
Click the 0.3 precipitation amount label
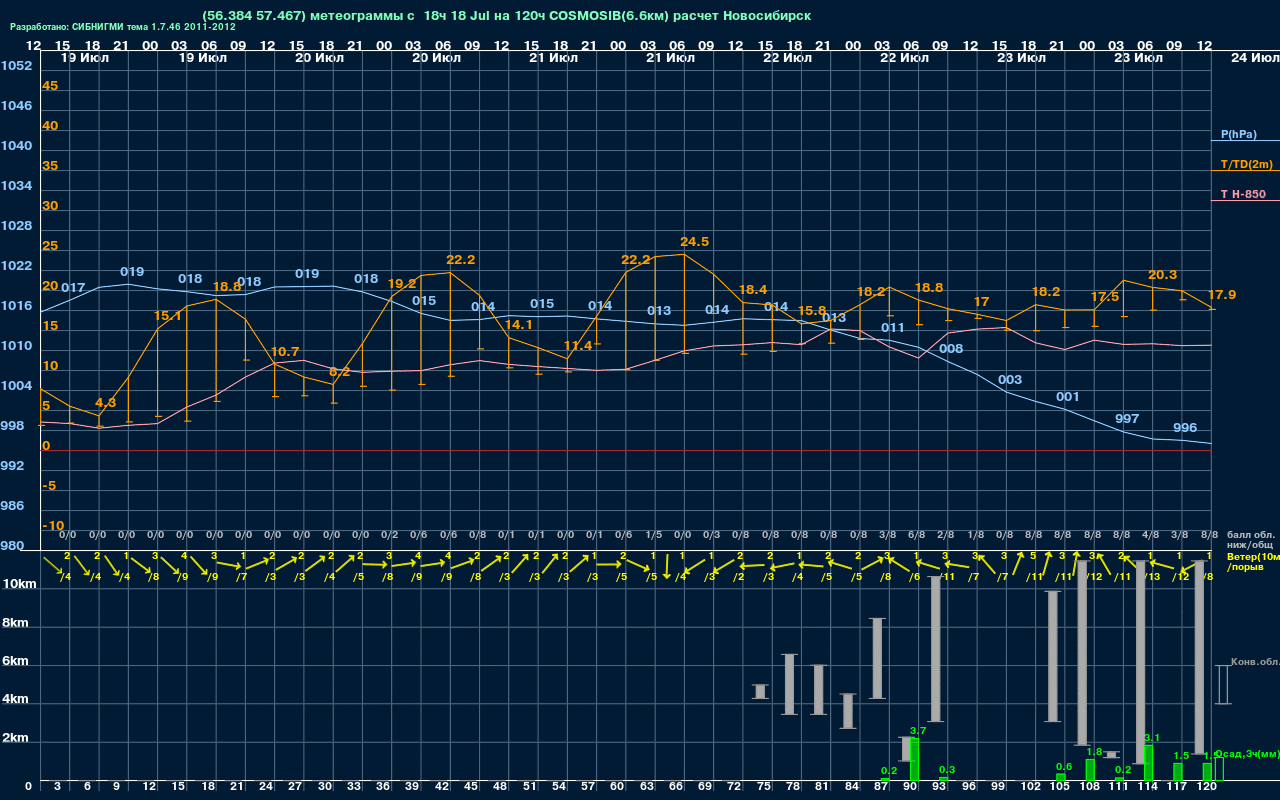click(x=947, y=769)
